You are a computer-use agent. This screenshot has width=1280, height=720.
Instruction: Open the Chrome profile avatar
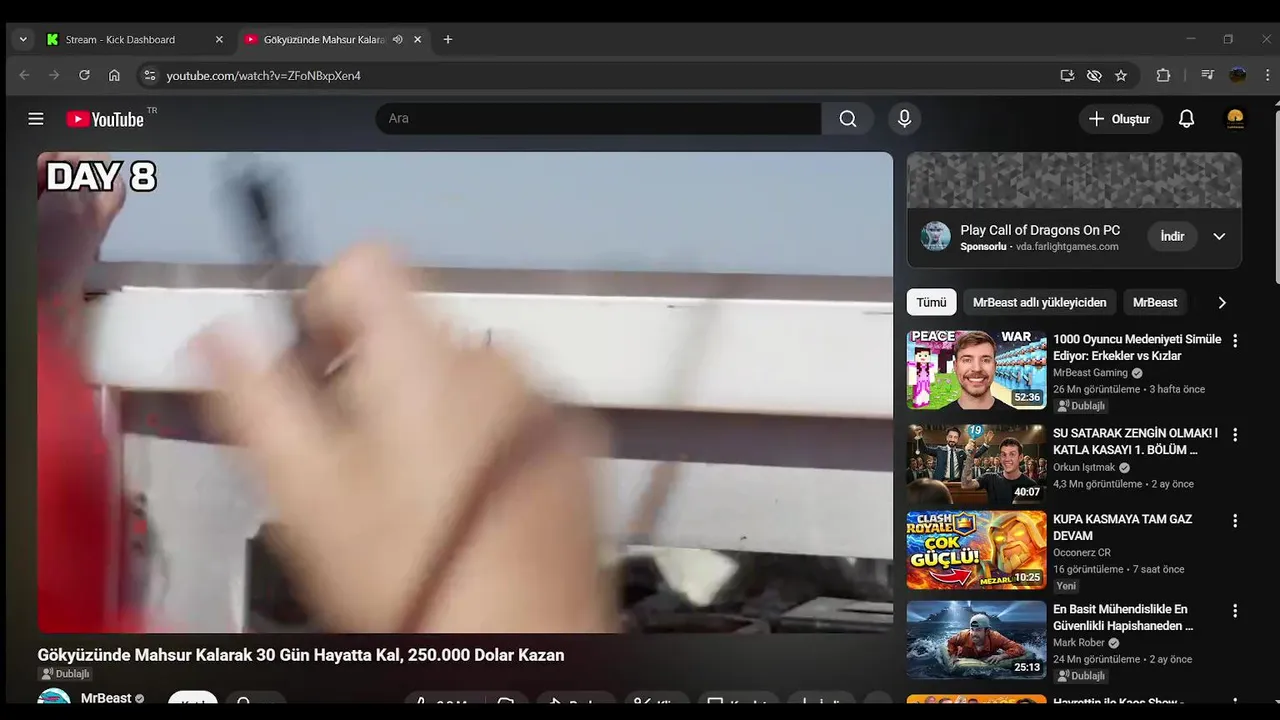pos(1238,75)
